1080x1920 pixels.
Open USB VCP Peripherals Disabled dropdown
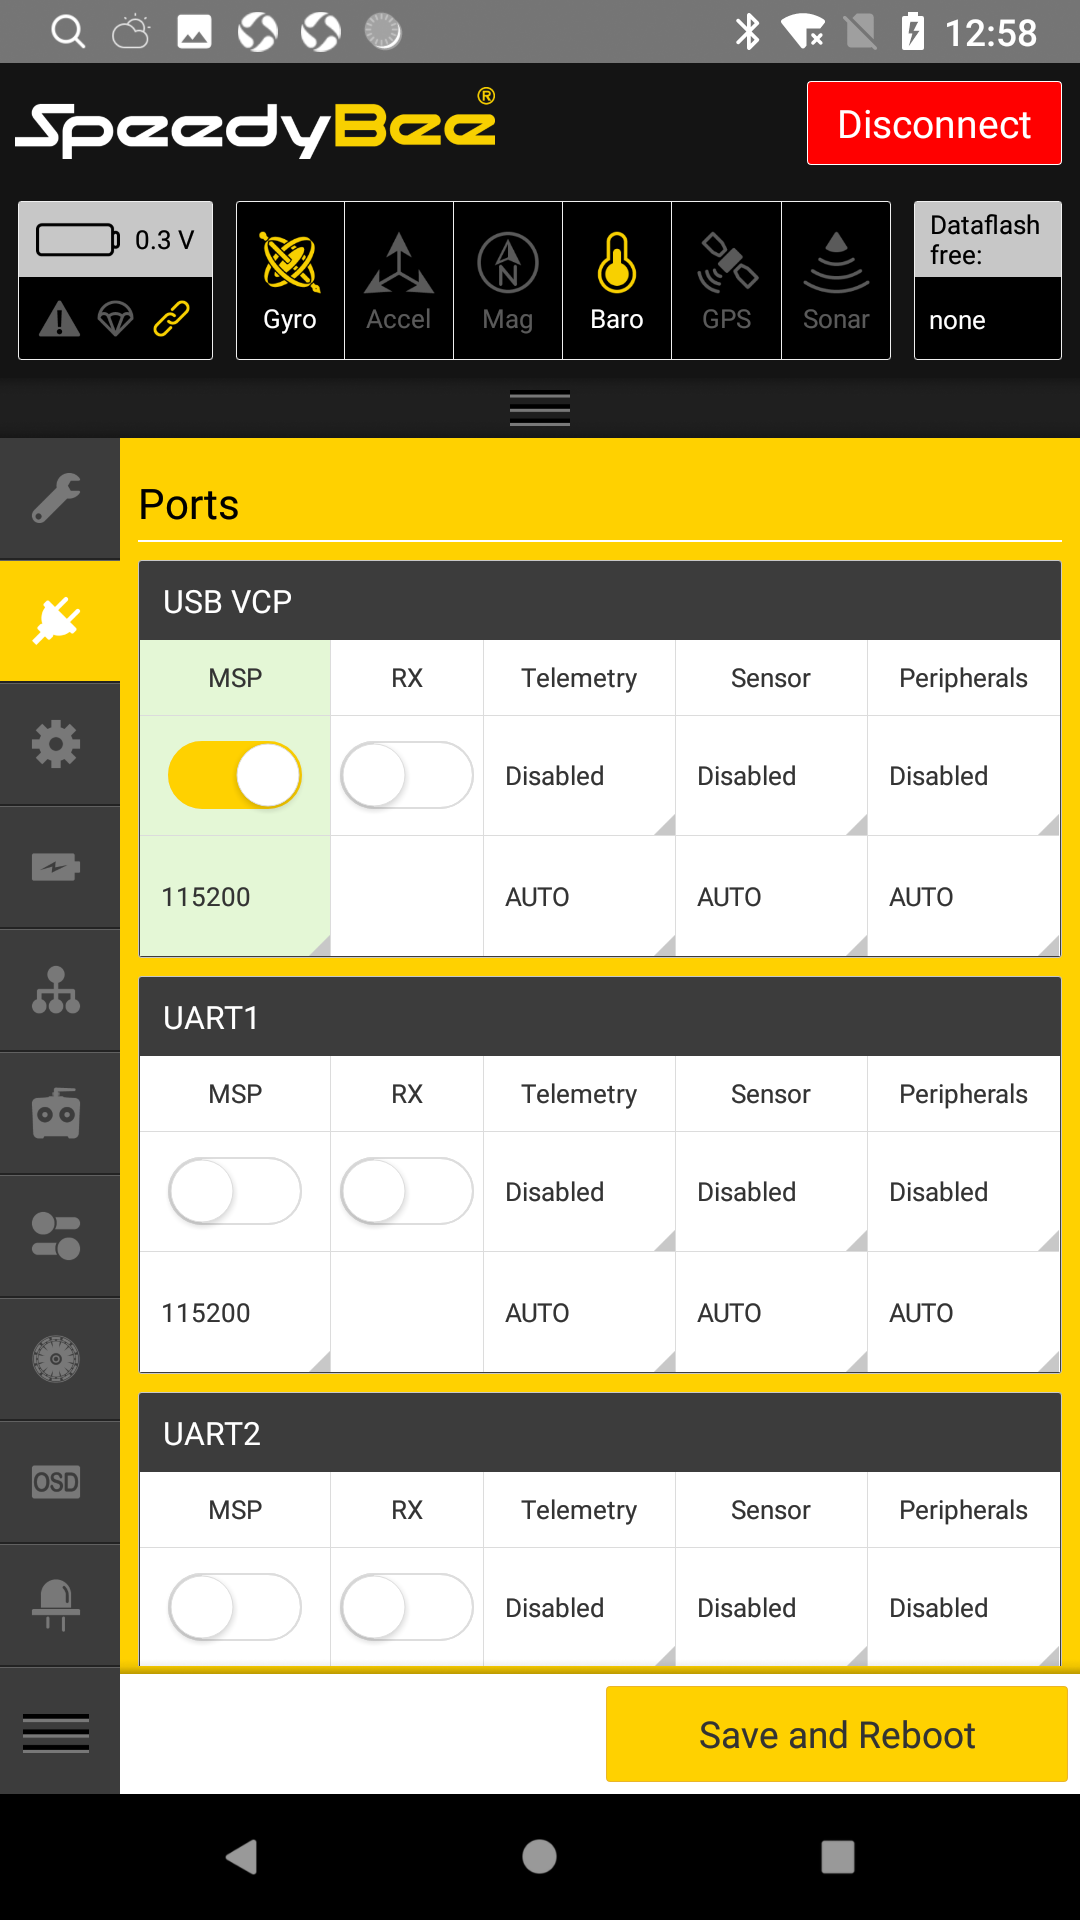[x=963, y=776]
